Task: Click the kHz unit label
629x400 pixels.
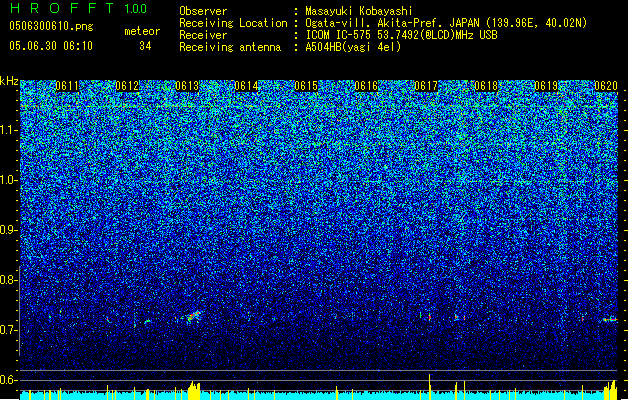Action: pyautogui.click(x=9, y=81)
